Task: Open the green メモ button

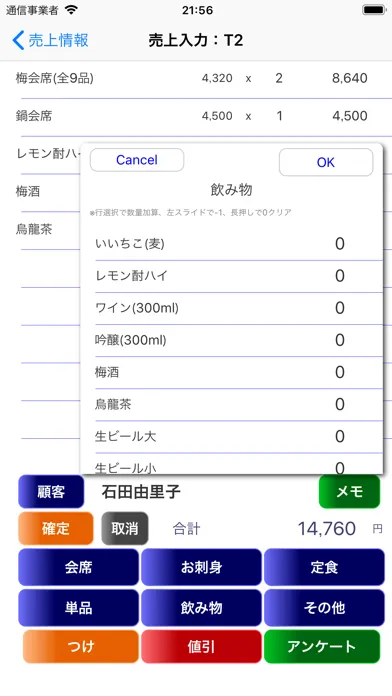Action: 349,491
